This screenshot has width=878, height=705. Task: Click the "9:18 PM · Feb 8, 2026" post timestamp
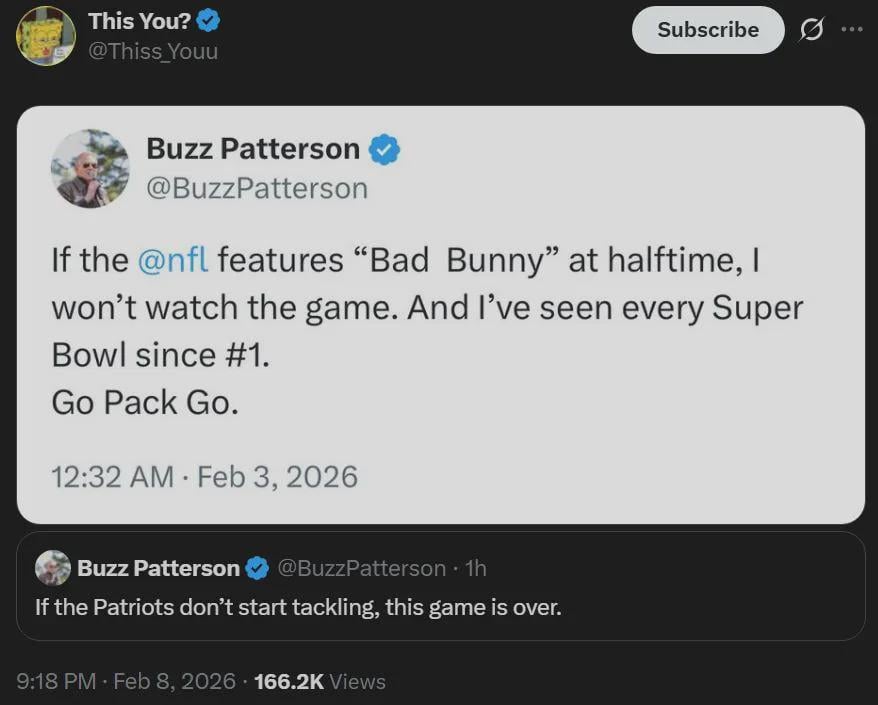pos(125,681)
